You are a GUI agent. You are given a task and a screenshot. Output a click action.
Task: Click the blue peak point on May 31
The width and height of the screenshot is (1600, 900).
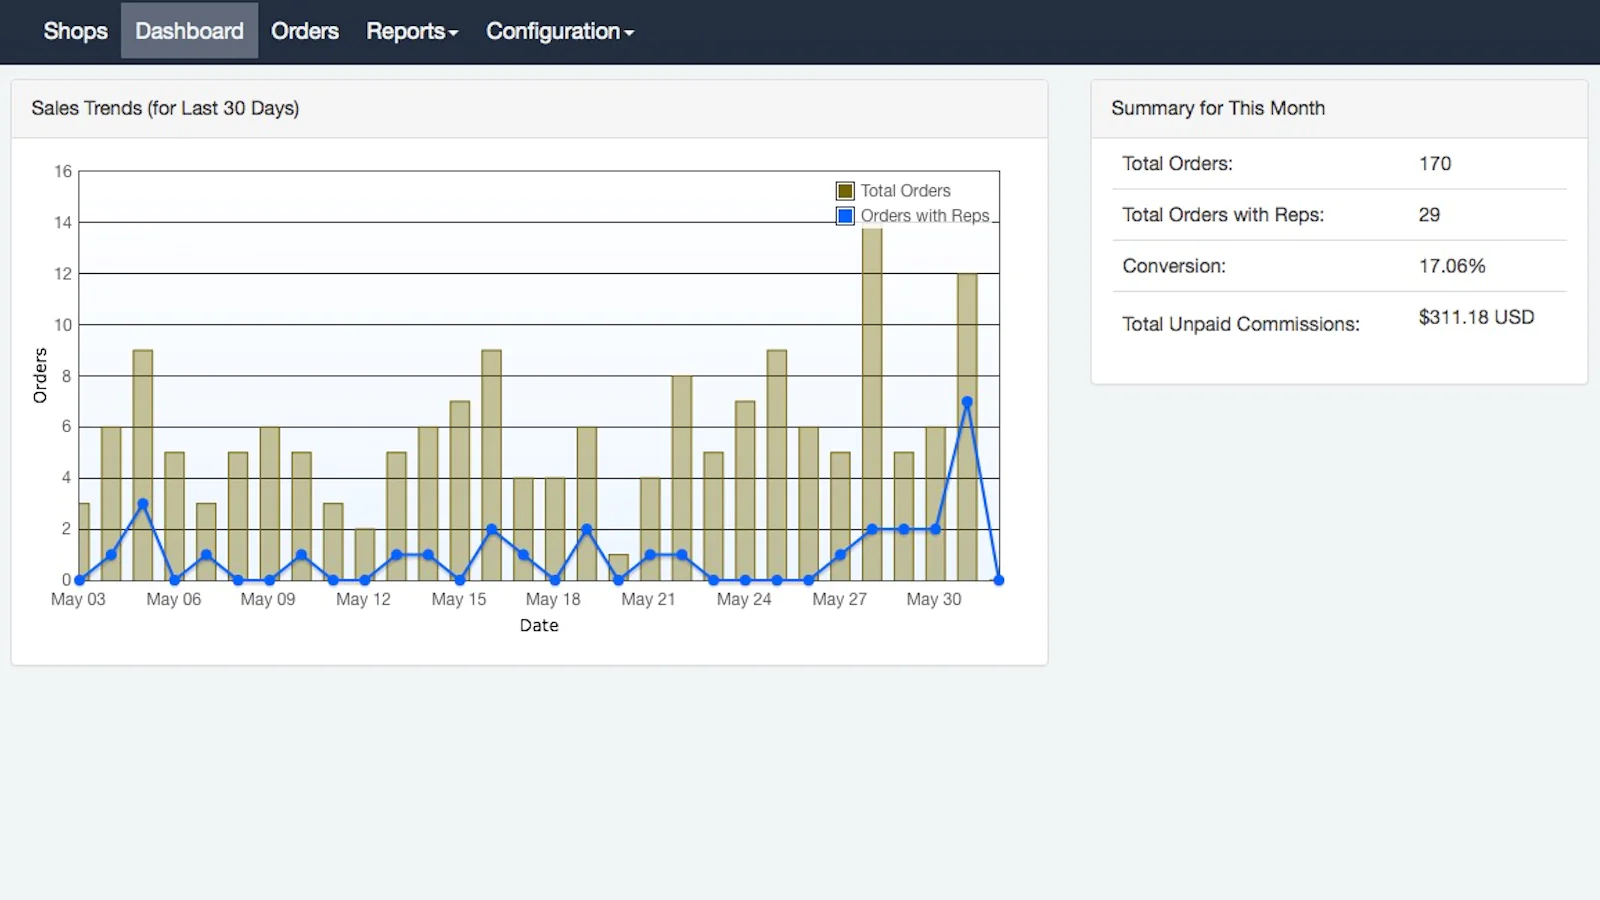click(x=967, y=402)
